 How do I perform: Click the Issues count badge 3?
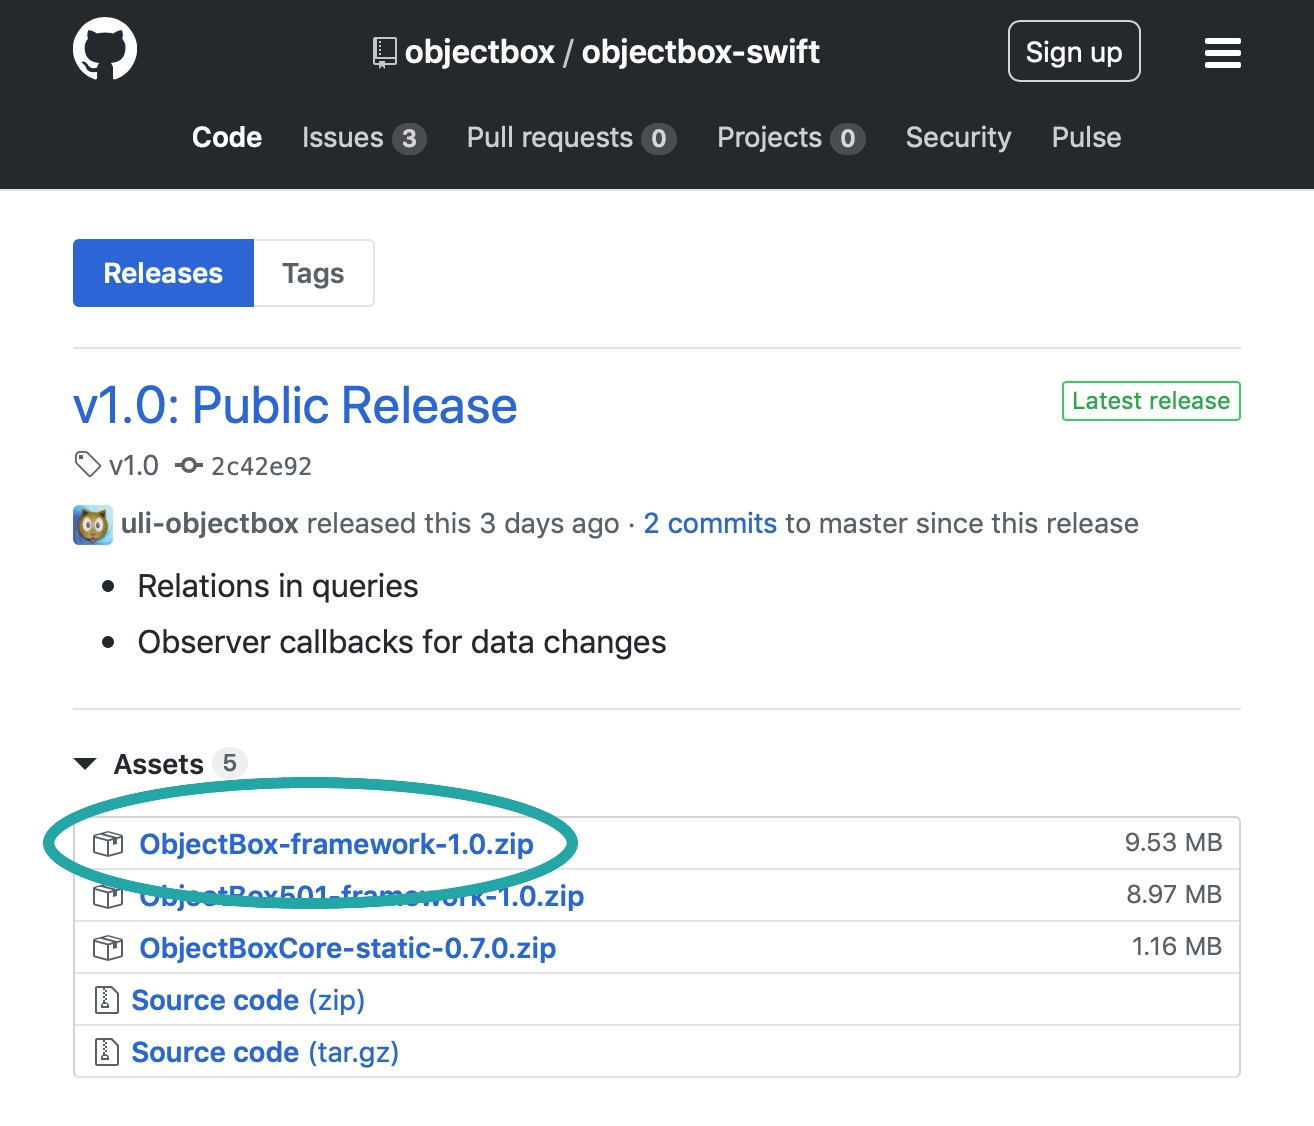[x=409, y=139]
